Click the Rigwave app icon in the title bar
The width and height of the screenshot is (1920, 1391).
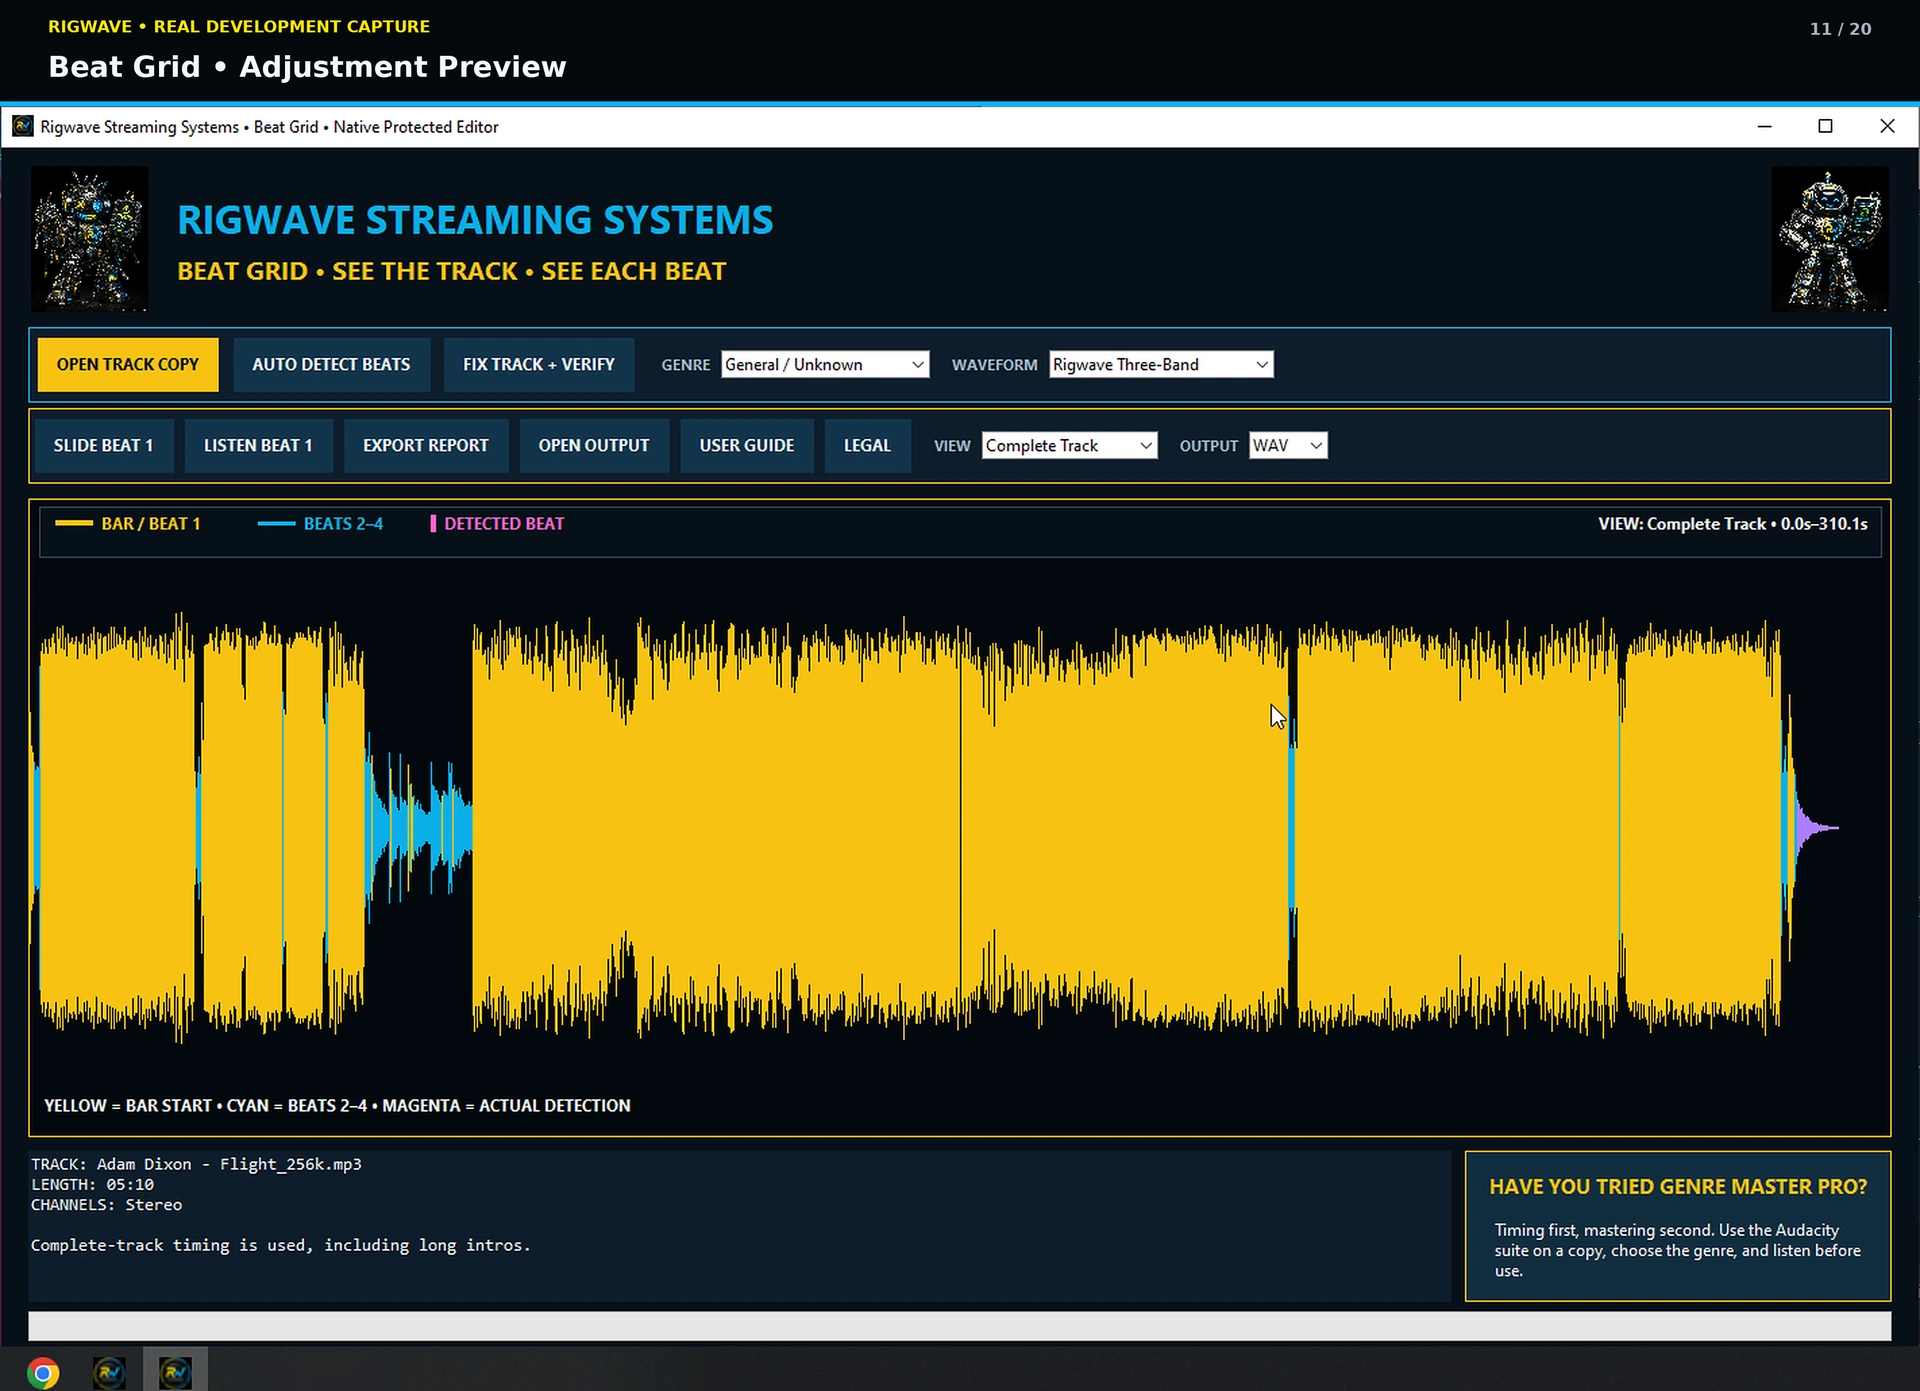22,127
